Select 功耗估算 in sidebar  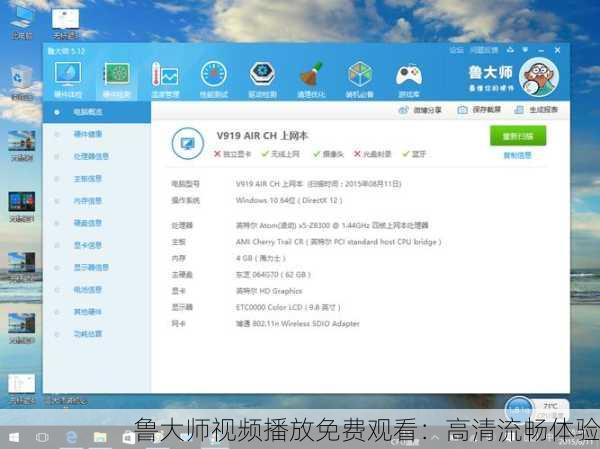tap(88, 334)
